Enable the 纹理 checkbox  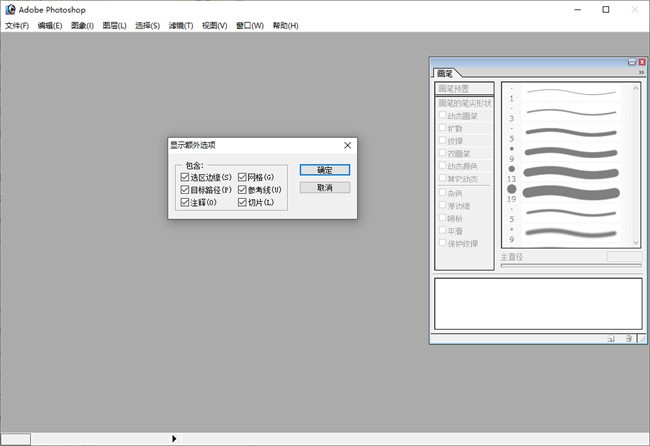(x=442, y=140)
